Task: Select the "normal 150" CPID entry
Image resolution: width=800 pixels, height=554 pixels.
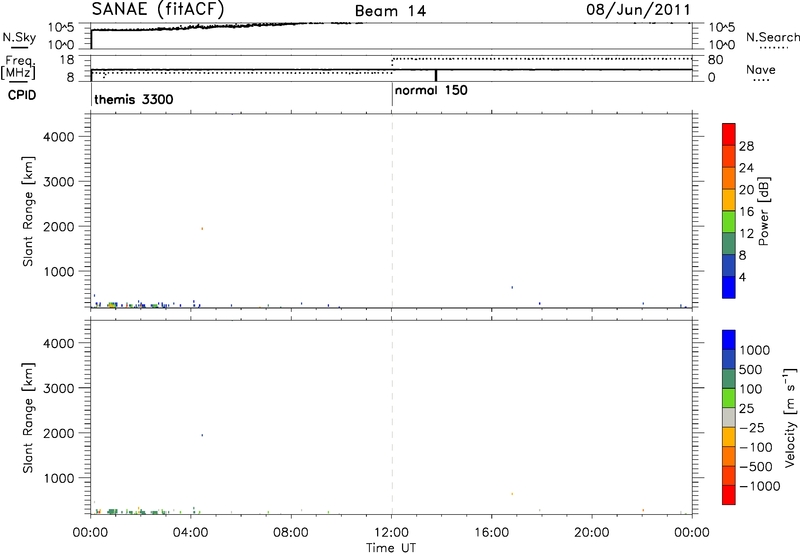Action: (431, 90)
